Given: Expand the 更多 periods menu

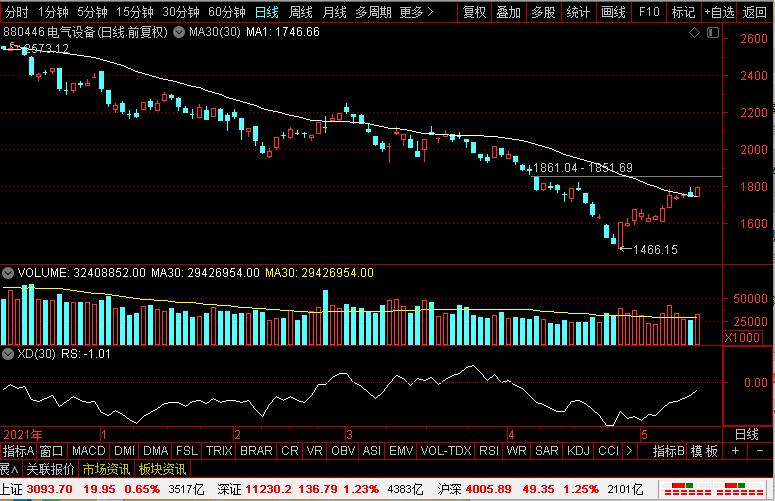Looking at the screenshot, I should click(x=416, y=12).
